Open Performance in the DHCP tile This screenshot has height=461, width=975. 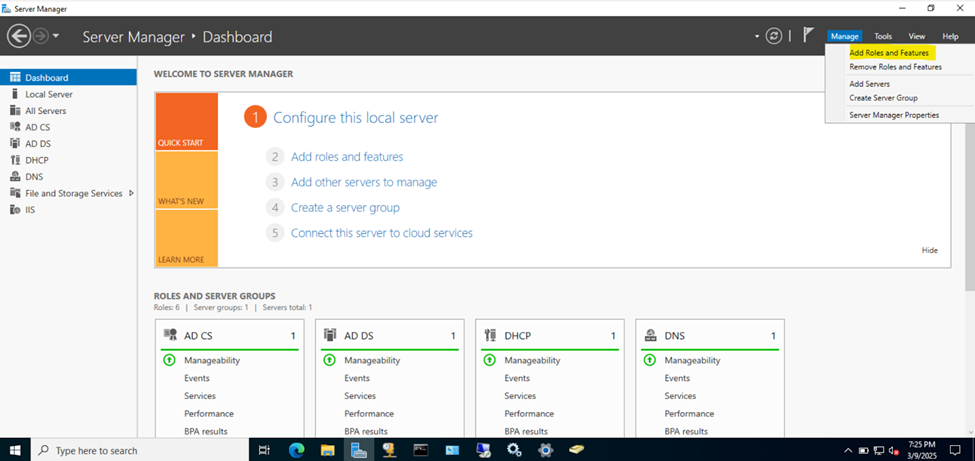pyautogui.click(x=529, y=413)
